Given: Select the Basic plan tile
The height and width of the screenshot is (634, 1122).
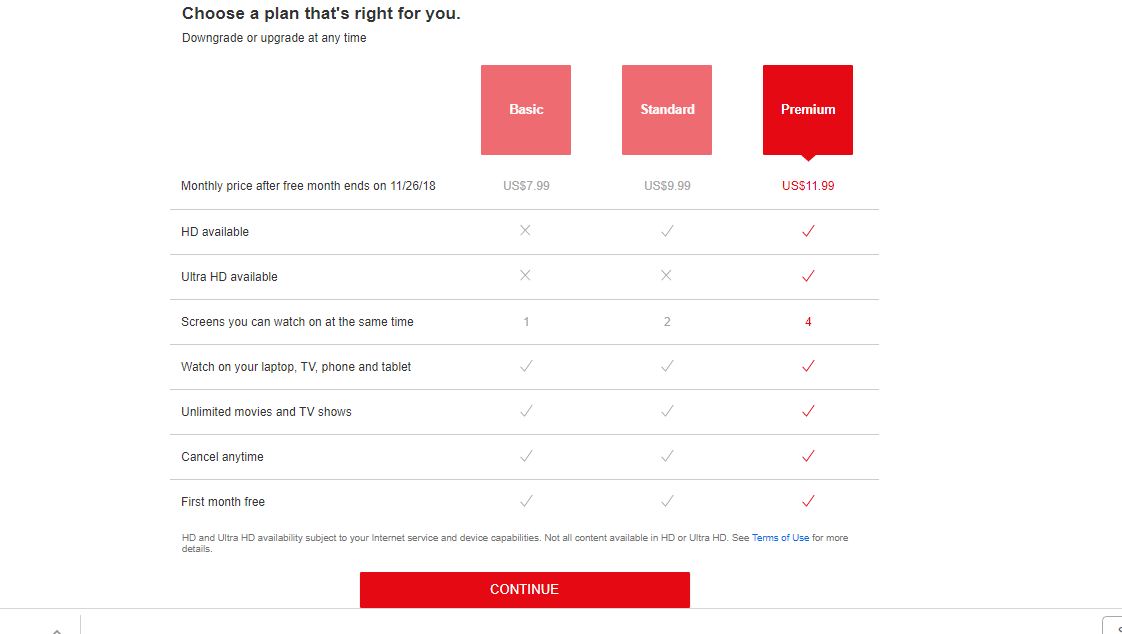Looking at the screenshot, I should tap(526, 109).
